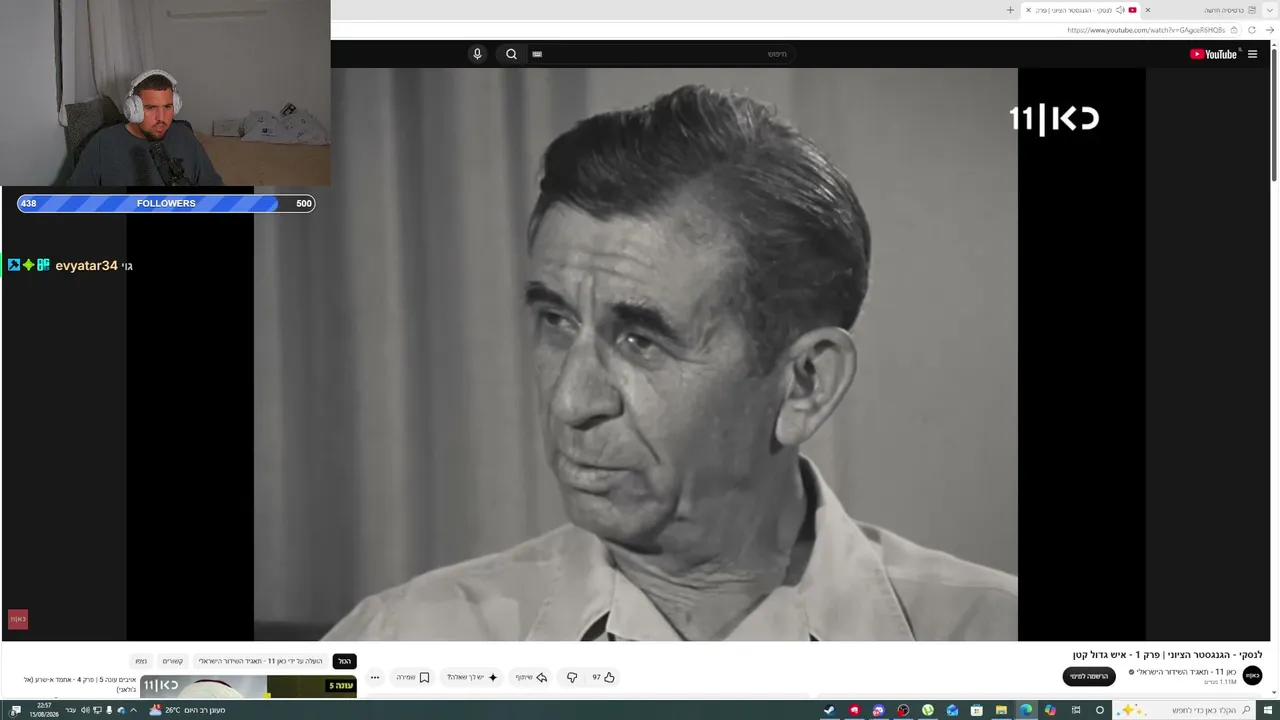This screenshot has width=1280, height=720.
Task: Like the video with thumbs-up button
Action: [604, 677]
